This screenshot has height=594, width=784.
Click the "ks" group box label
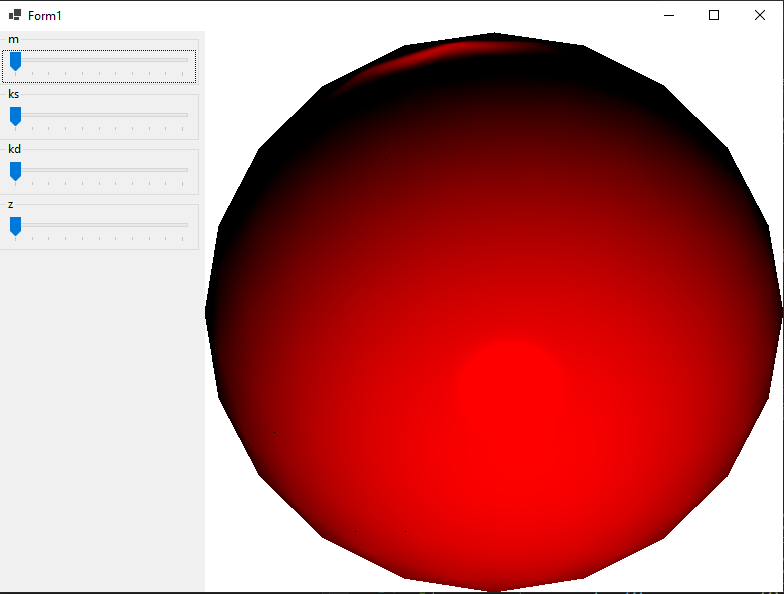14,94
